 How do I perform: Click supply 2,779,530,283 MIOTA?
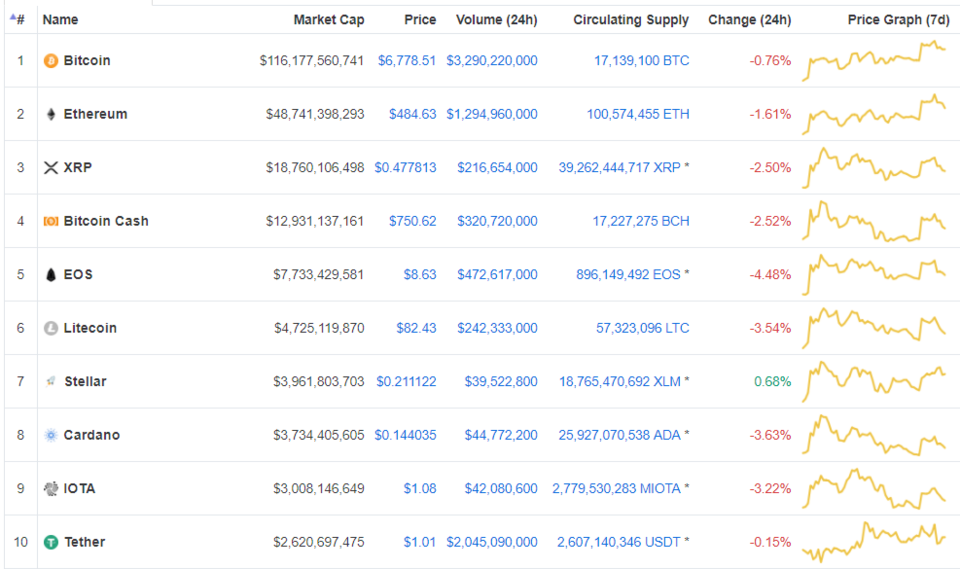[x=617, y=489]
